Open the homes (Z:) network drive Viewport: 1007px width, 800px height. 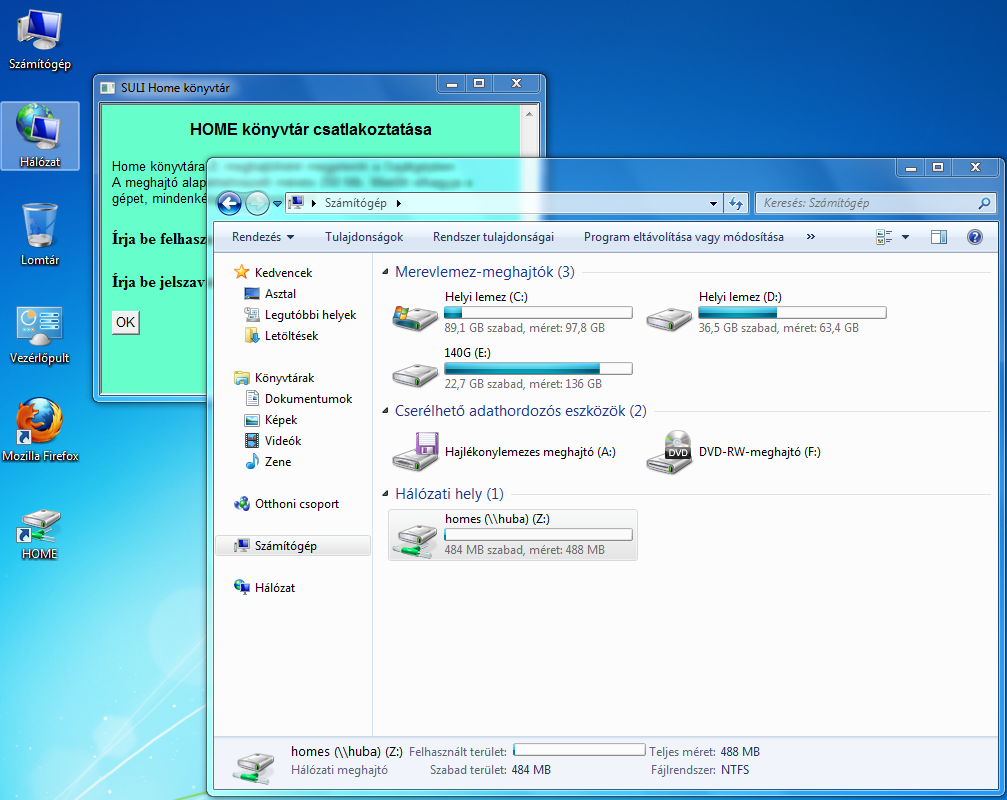(512, 535)
